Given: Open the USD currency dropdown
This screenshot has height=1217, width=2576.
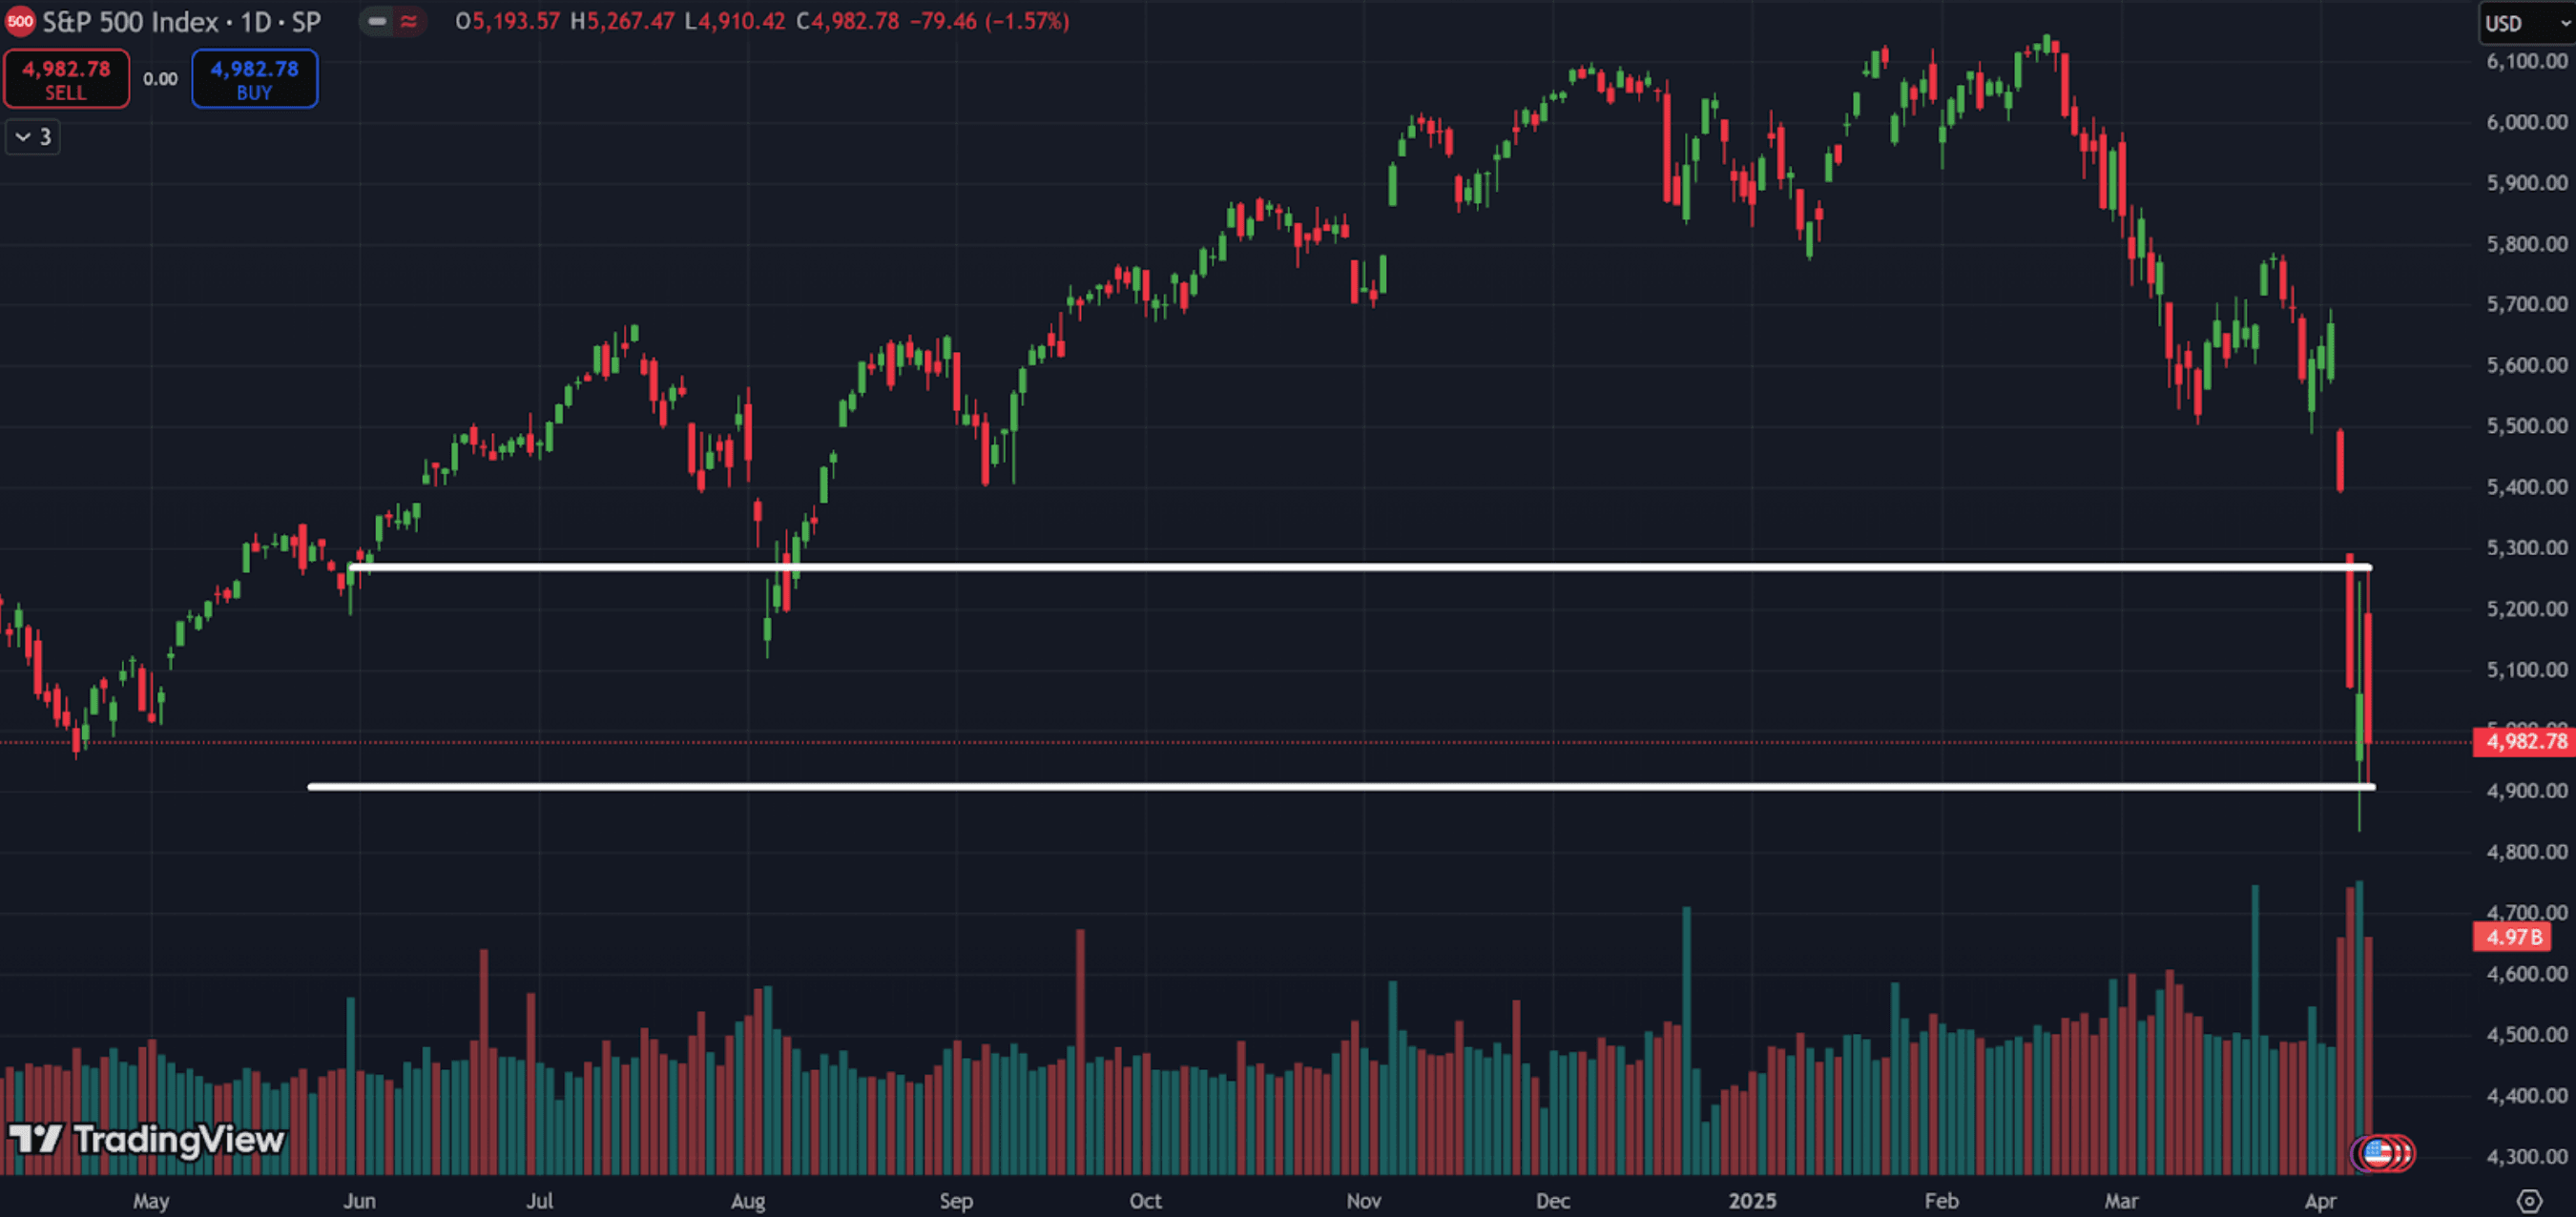Looking at the screenshot, I should click(x=2524, y=23).
